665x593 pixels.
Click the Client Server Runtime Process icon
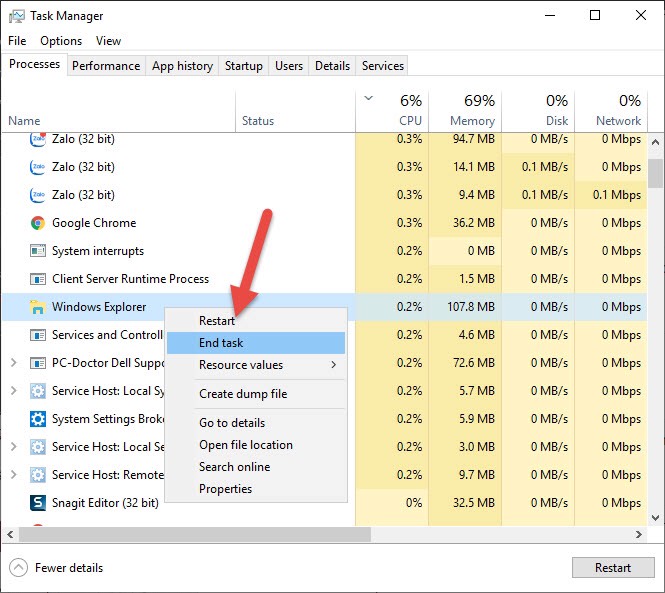[38, 279]
